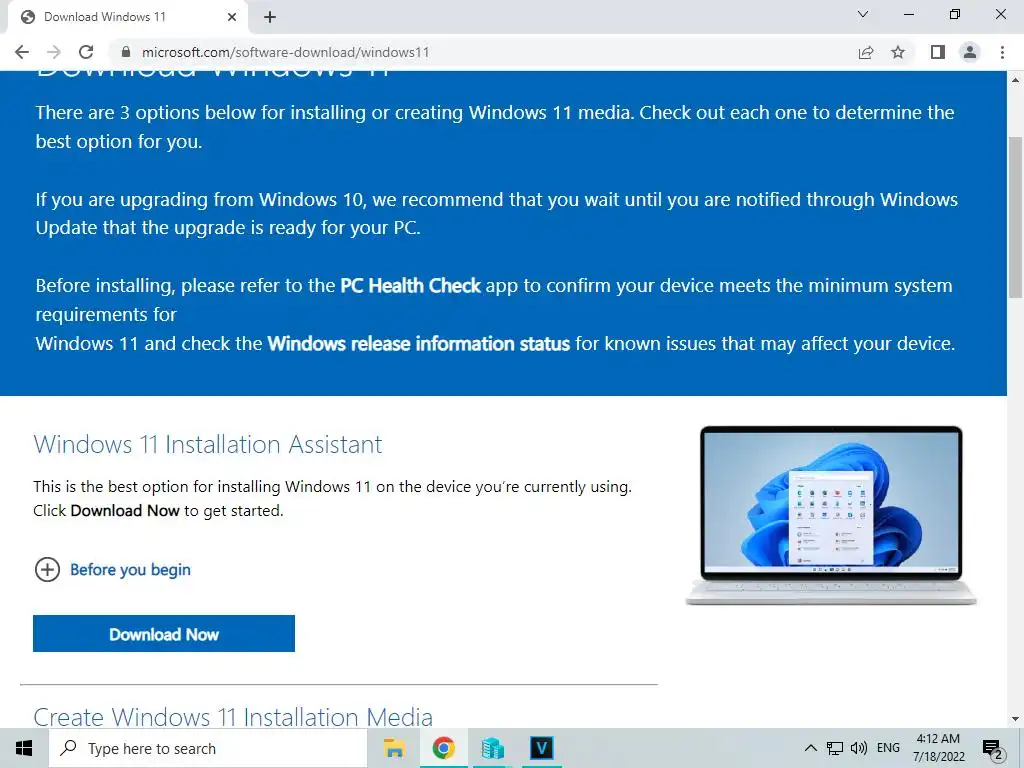Open the Chrome profile avatar
This screenshot has height=768, width=1024.
point(970,52)
